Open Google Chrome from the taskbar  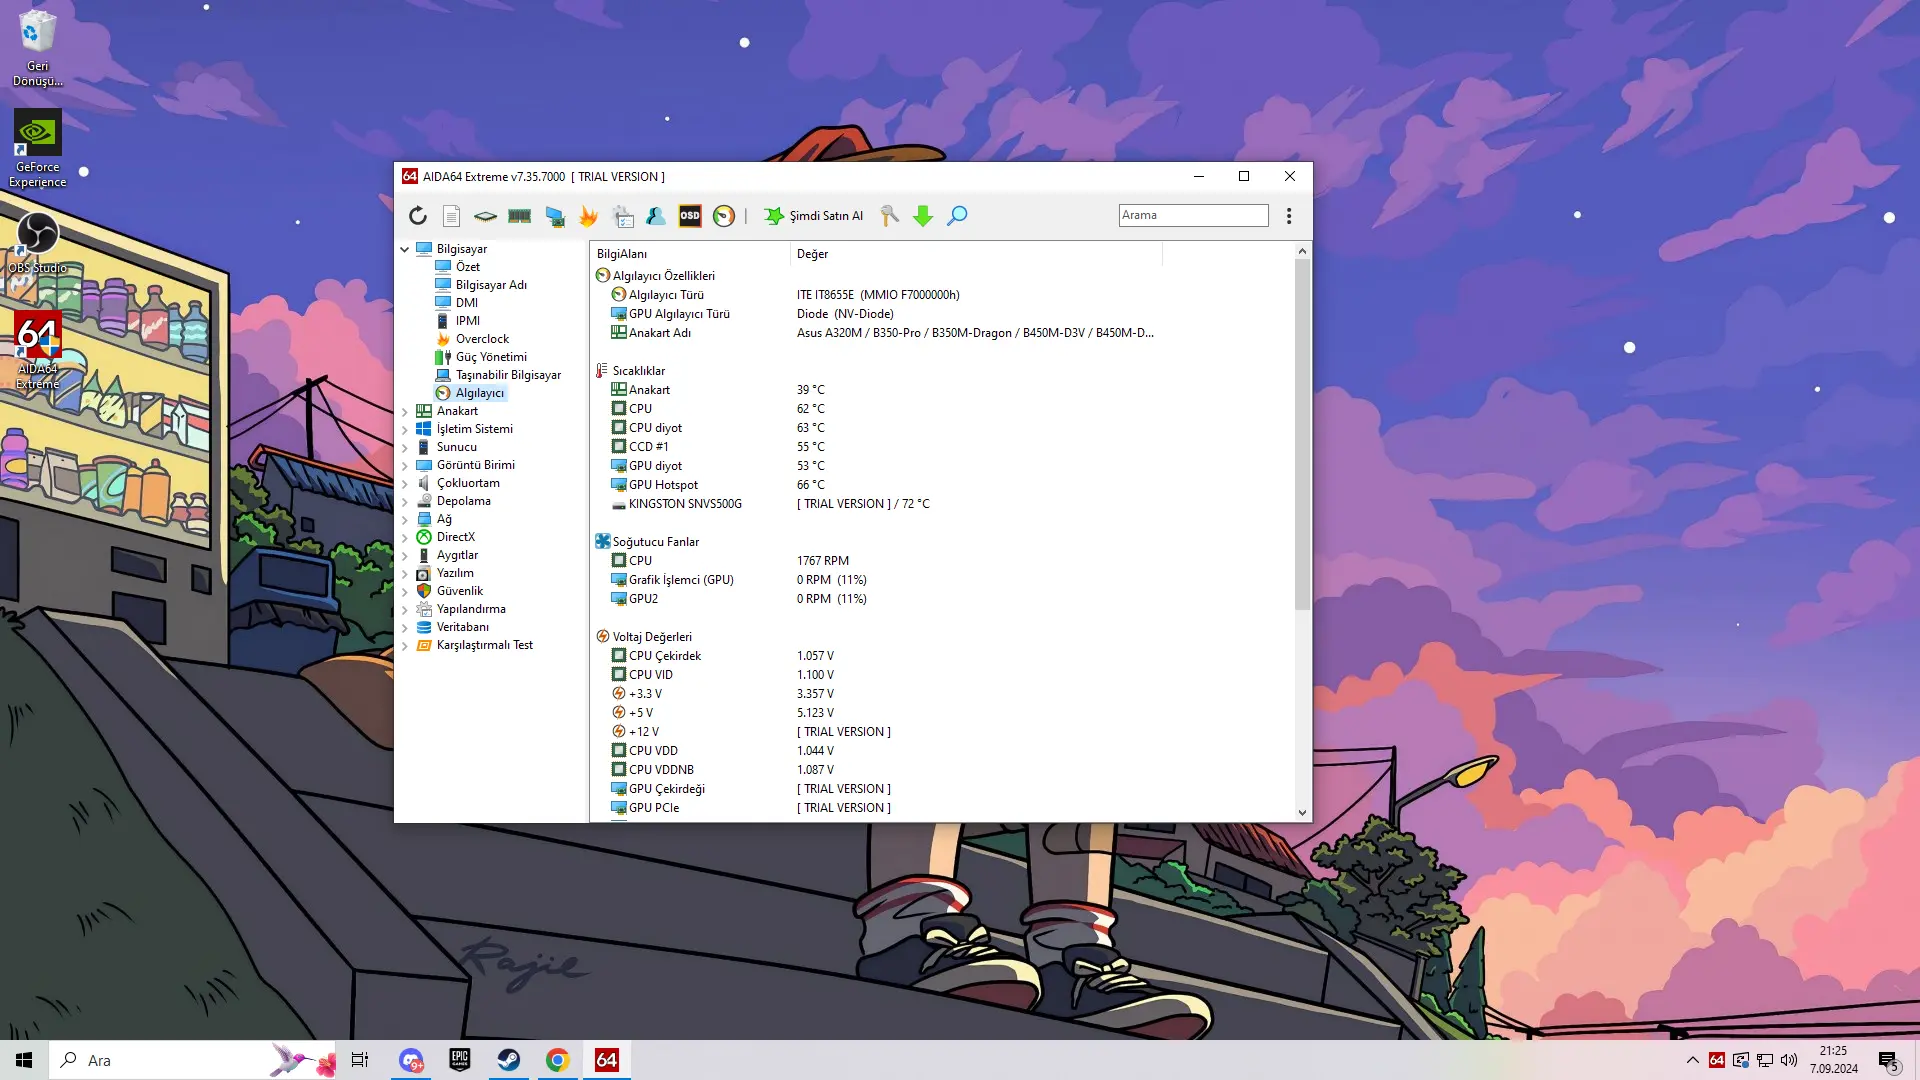(x=558, y=1060)
